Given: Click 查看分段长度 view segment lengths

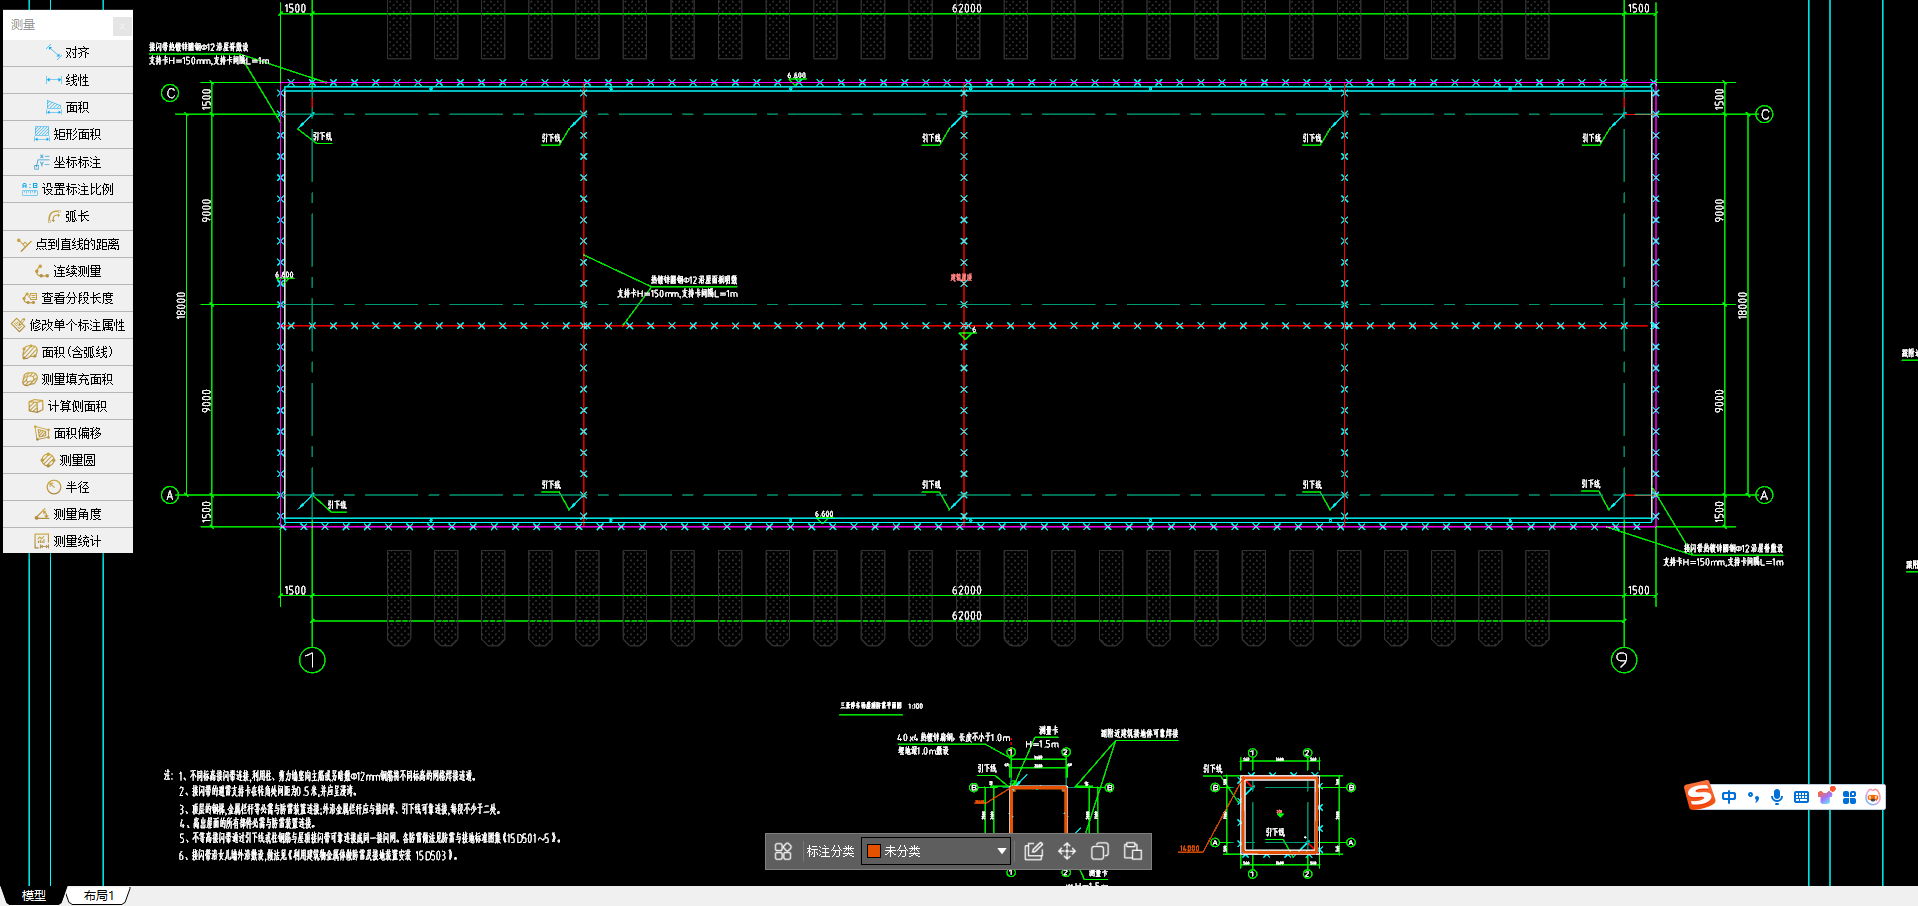Looking at the screenshot, I should pos(68,298).
